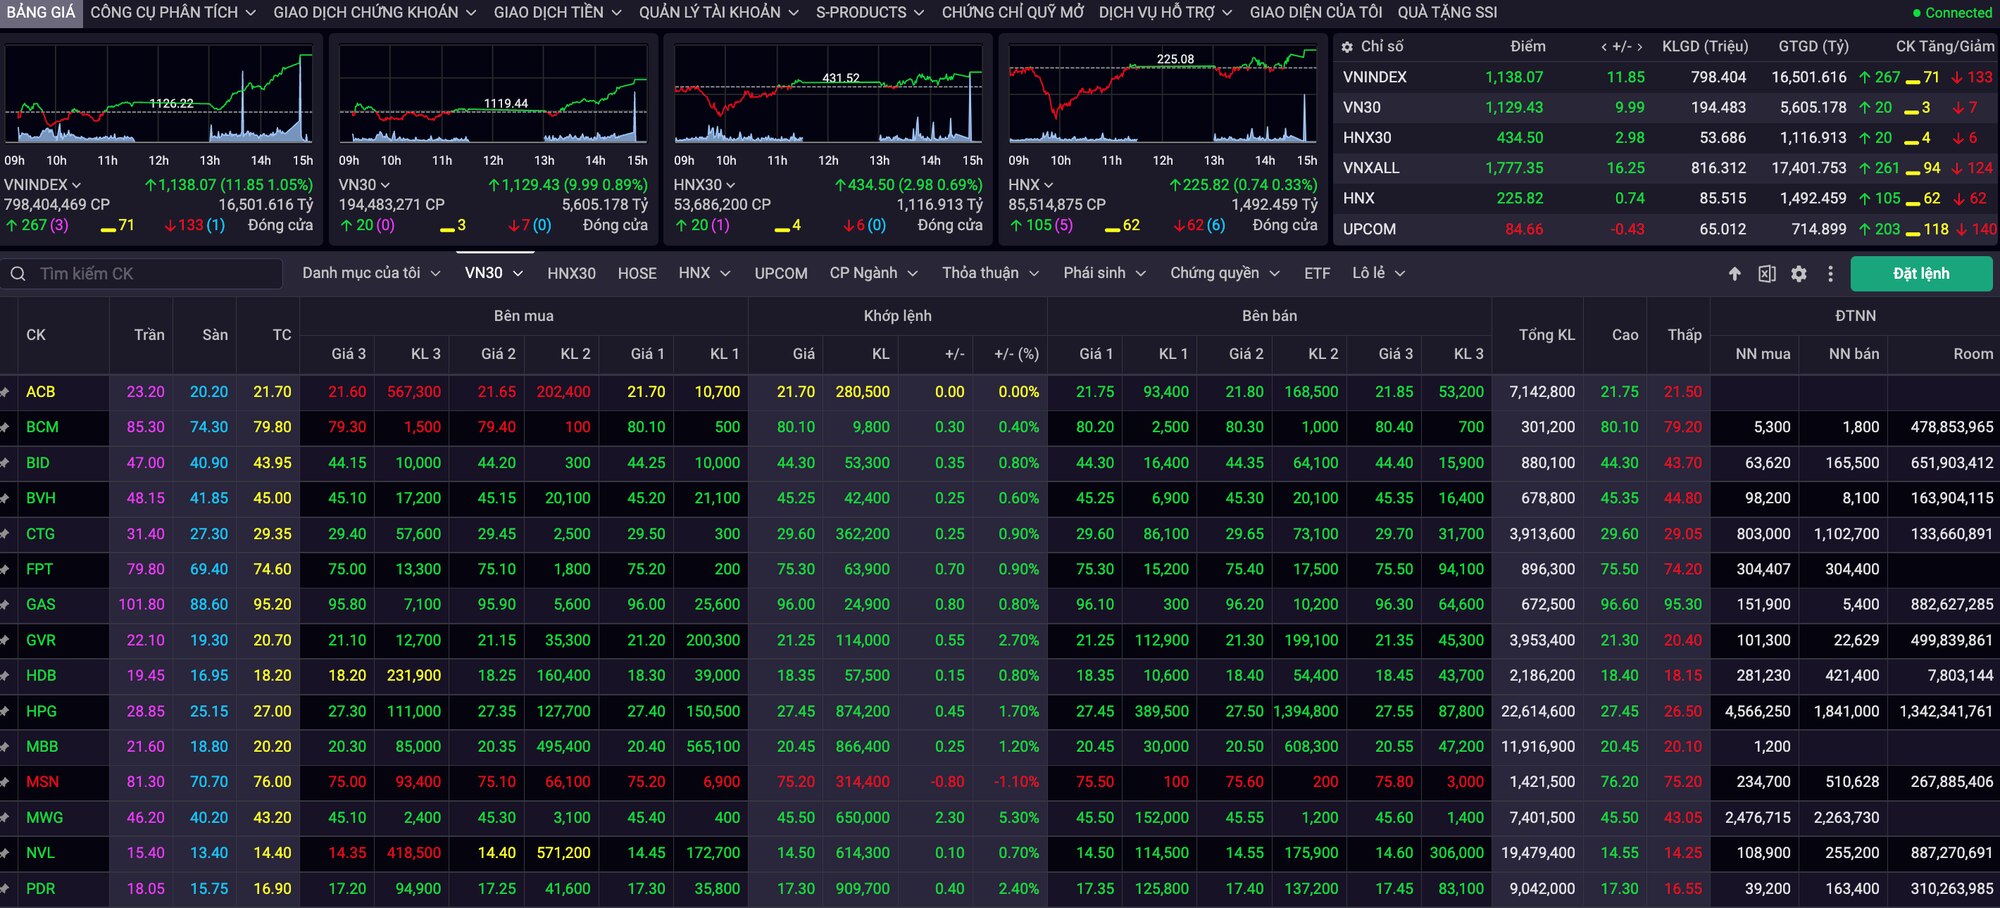The width and height of the screenshot is (2000, 908).
Task: Pin the BCM row
Action: [x=5, y=427]
